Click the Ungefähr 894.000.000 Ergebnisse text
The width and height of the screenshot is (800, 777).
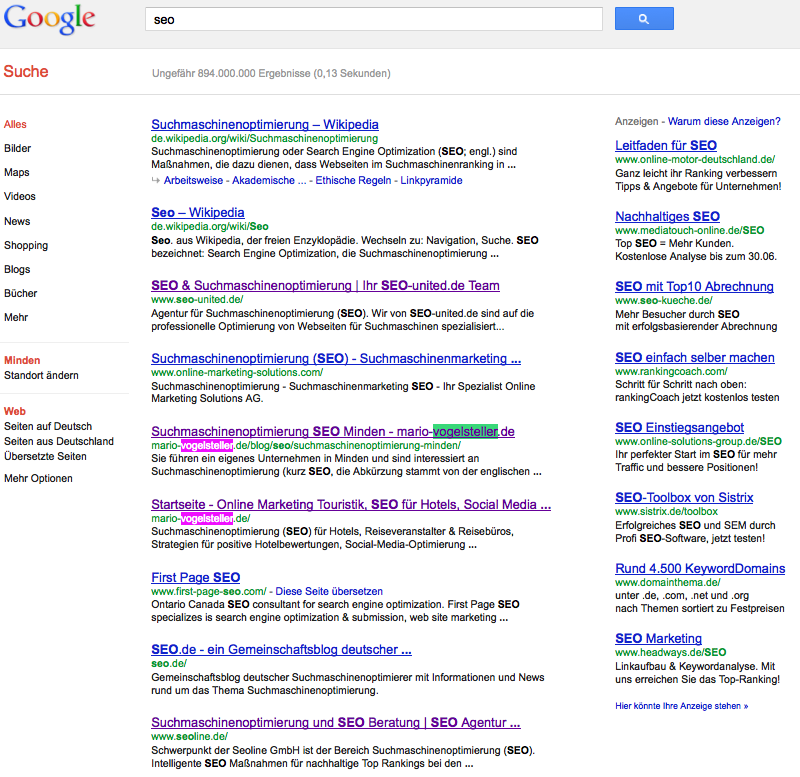[271, 73]
